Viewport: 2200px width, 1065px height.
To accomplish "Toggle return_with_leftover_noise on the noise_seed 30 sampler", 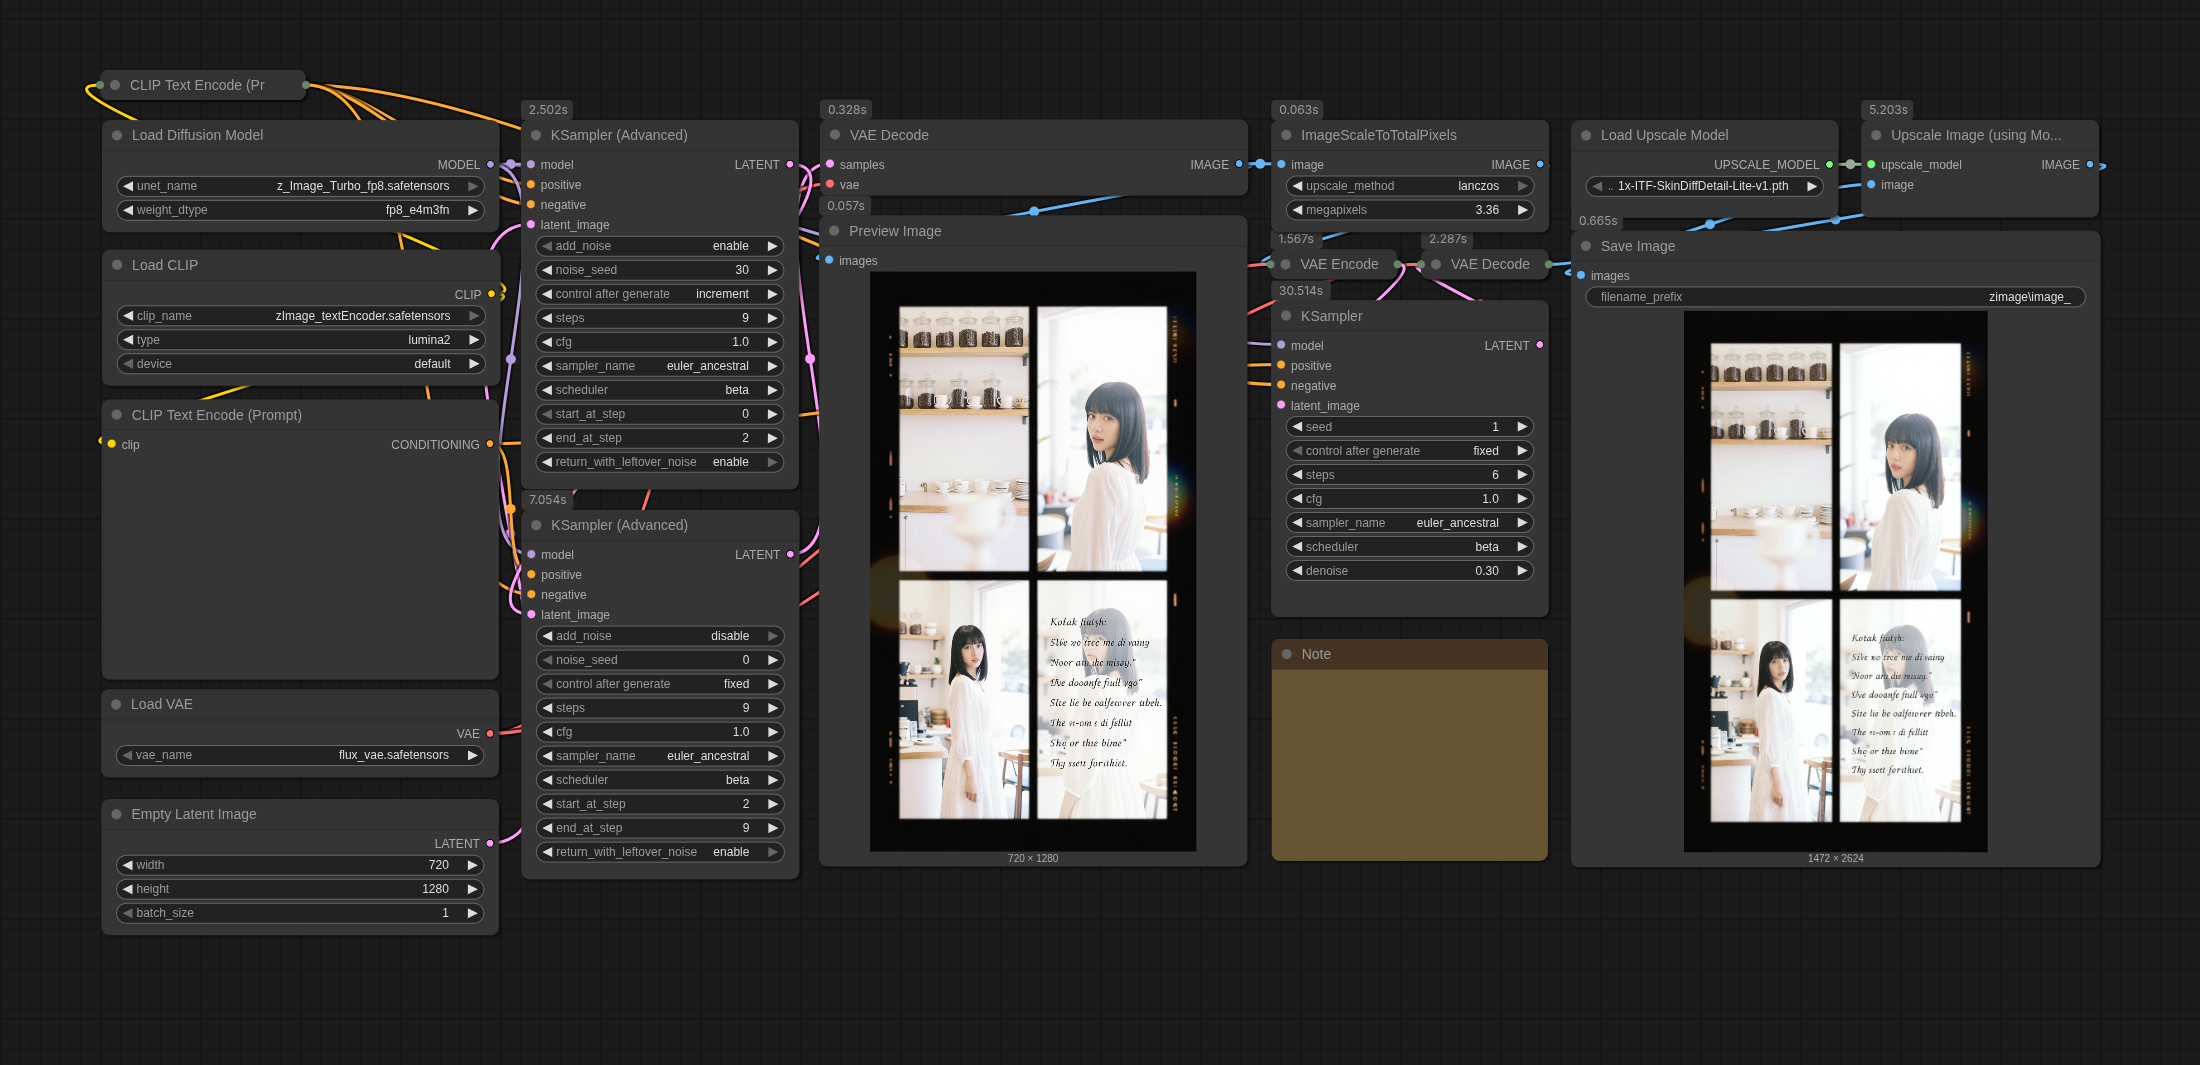I will click(660, 462).
